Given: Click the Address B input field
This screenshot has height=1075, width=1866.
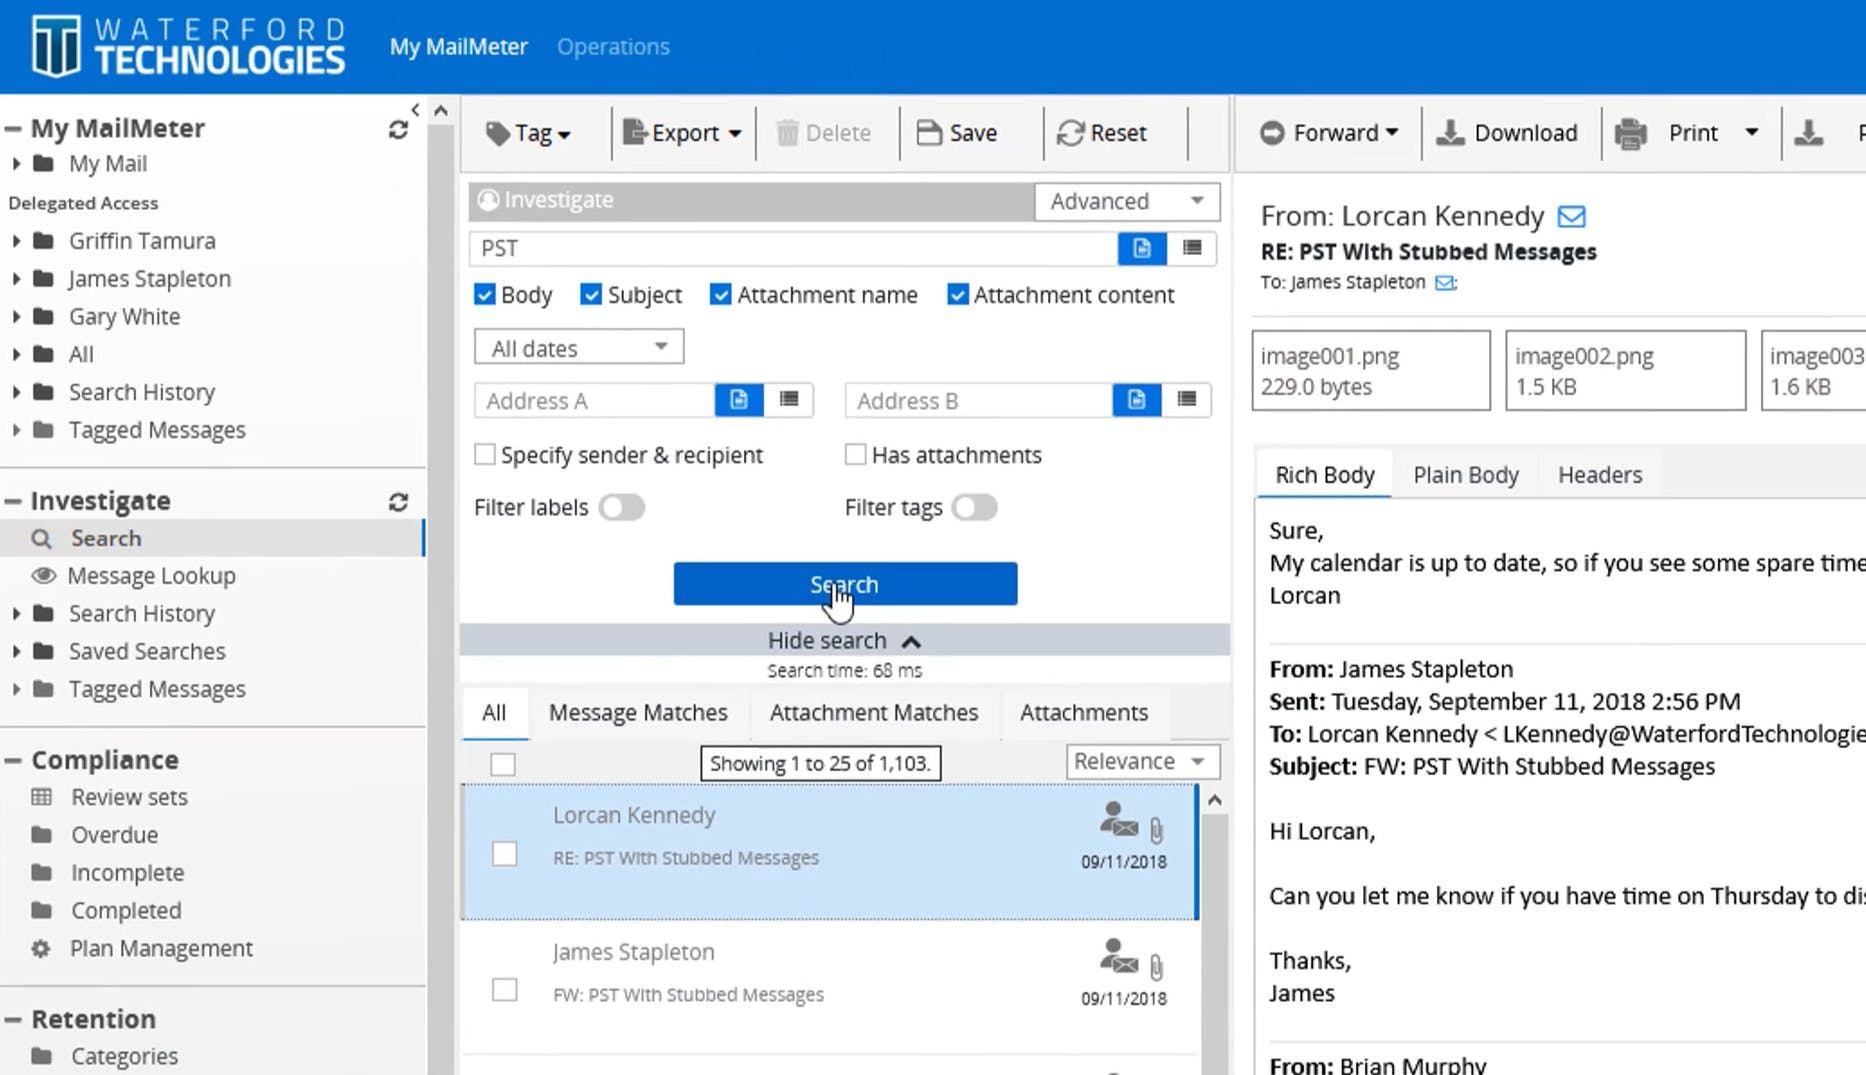Looking at the screenshot, I should click(979, 400).
